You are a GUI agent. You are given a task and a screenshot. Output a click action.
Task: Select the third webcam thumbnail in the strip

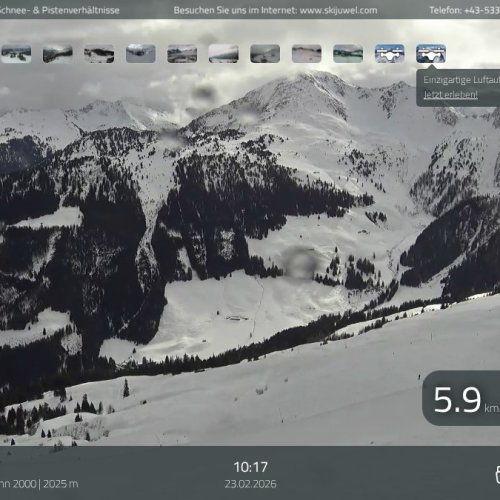[x=99, y=54]
